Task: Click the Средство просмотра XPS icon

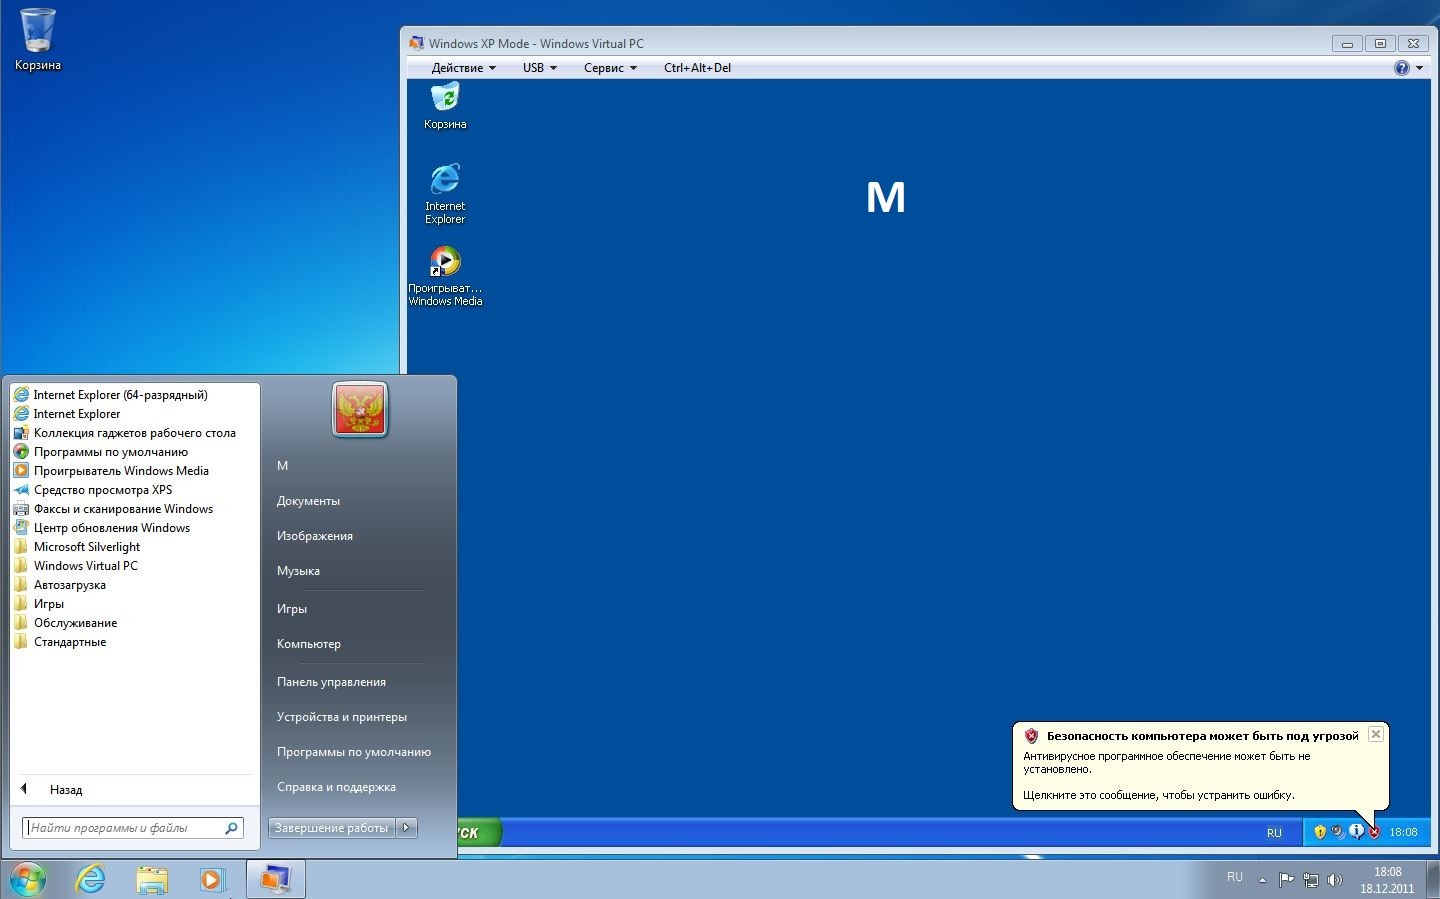Action: pyautogui.click(x=21, y=490)
